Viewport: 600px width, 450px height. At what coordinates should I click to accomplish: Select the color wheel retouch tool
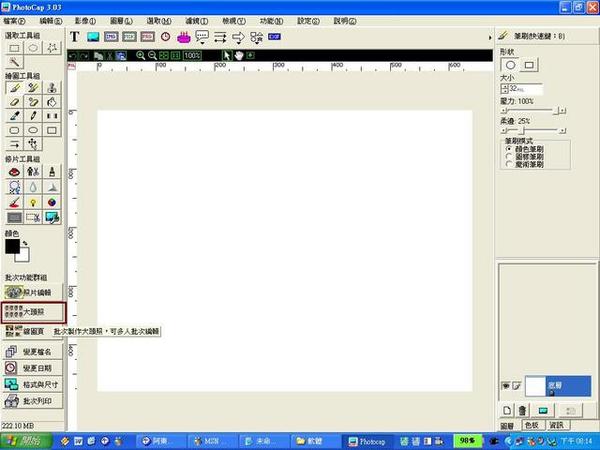tap(52, 202)
